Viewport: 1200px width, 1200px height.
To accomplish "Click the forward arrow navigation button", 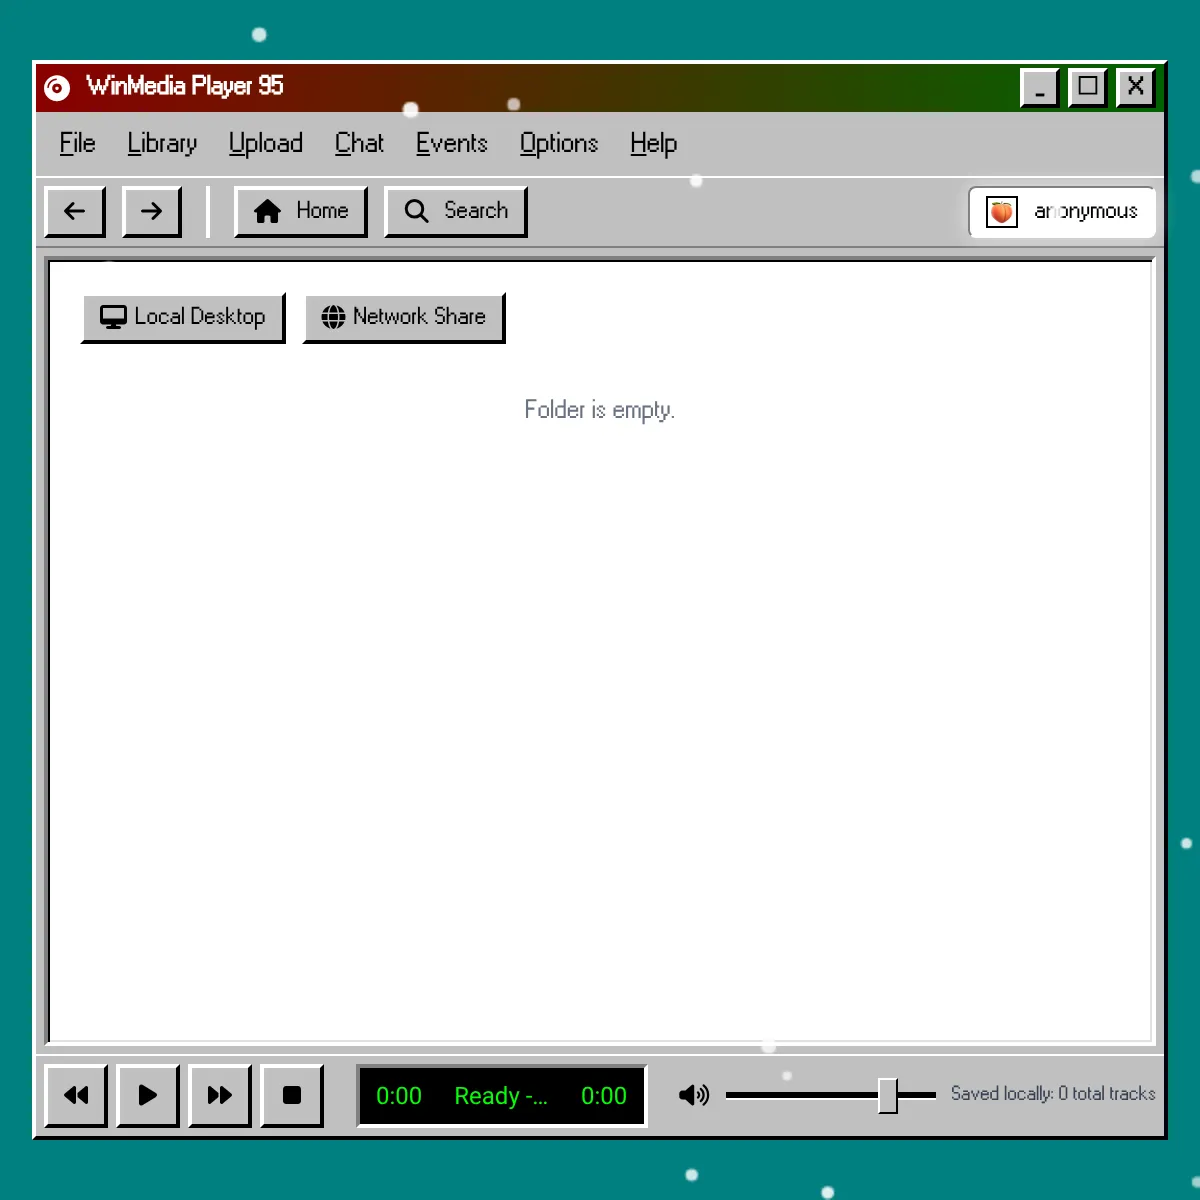I will (151, 211).
